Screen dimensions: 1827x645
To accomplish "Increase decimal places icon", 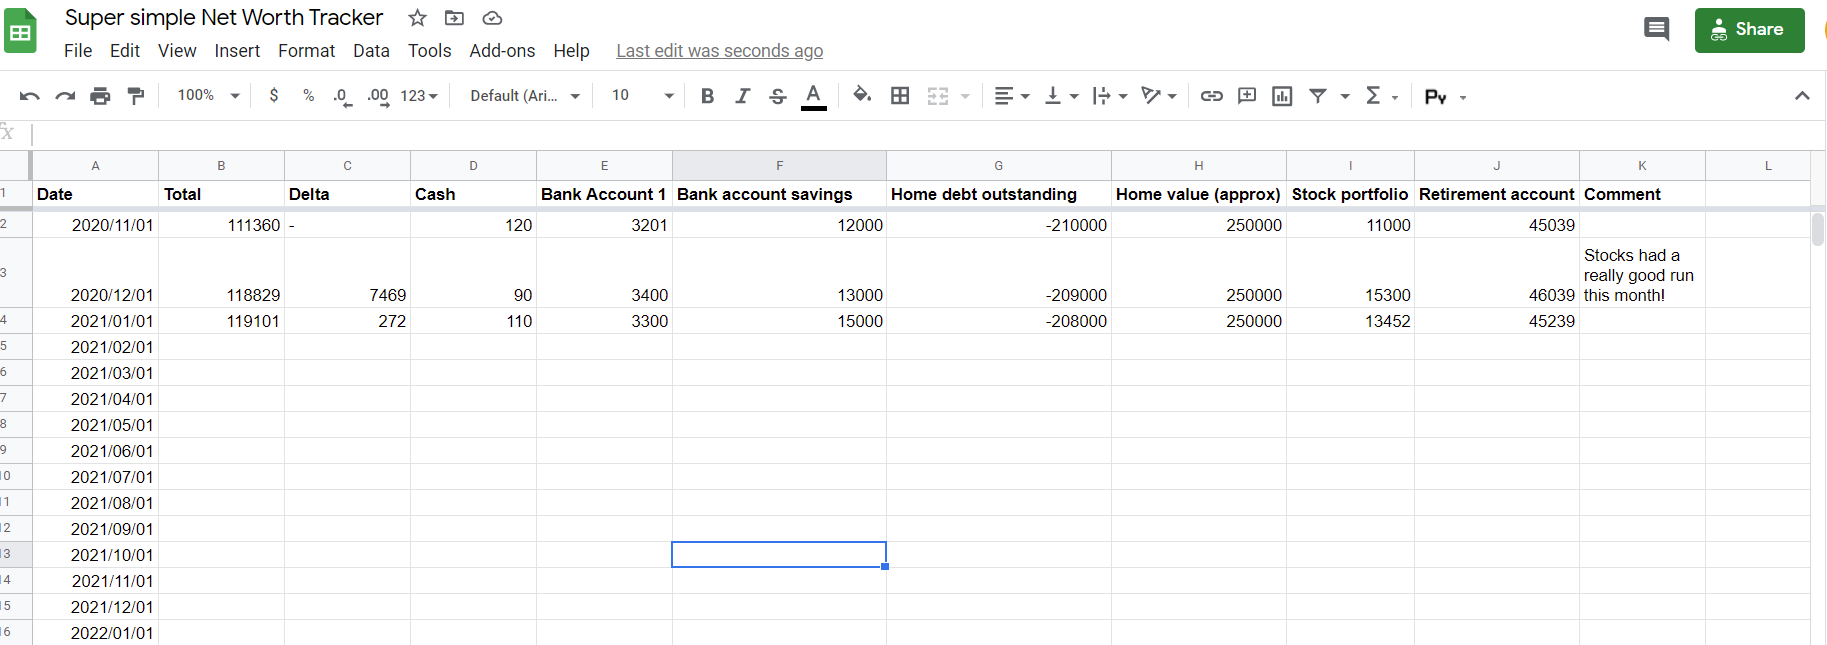I will 378,96.
